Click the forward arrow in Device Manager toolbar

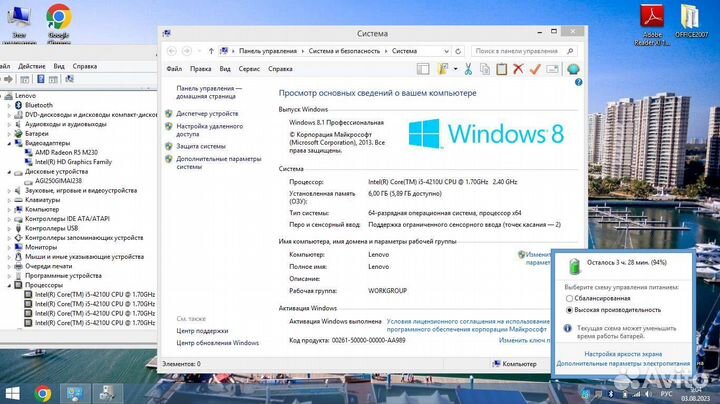click(8, 79)
